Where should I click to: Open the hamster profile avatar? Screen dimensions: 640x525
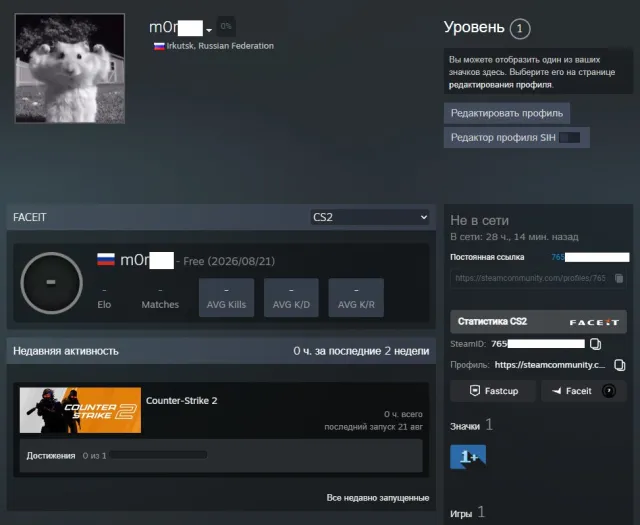click(x=70, y=68)
